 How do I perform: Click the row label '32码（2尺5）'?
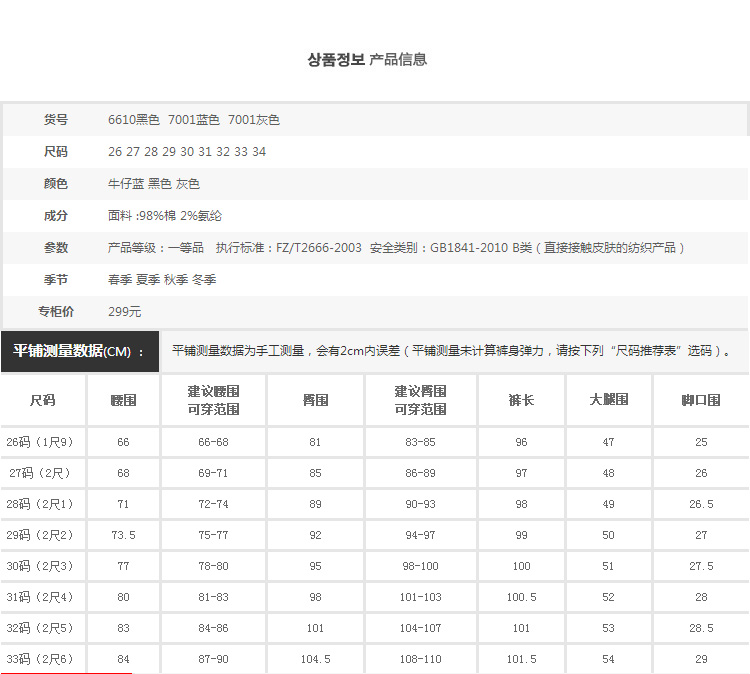[x=40, y=628]
